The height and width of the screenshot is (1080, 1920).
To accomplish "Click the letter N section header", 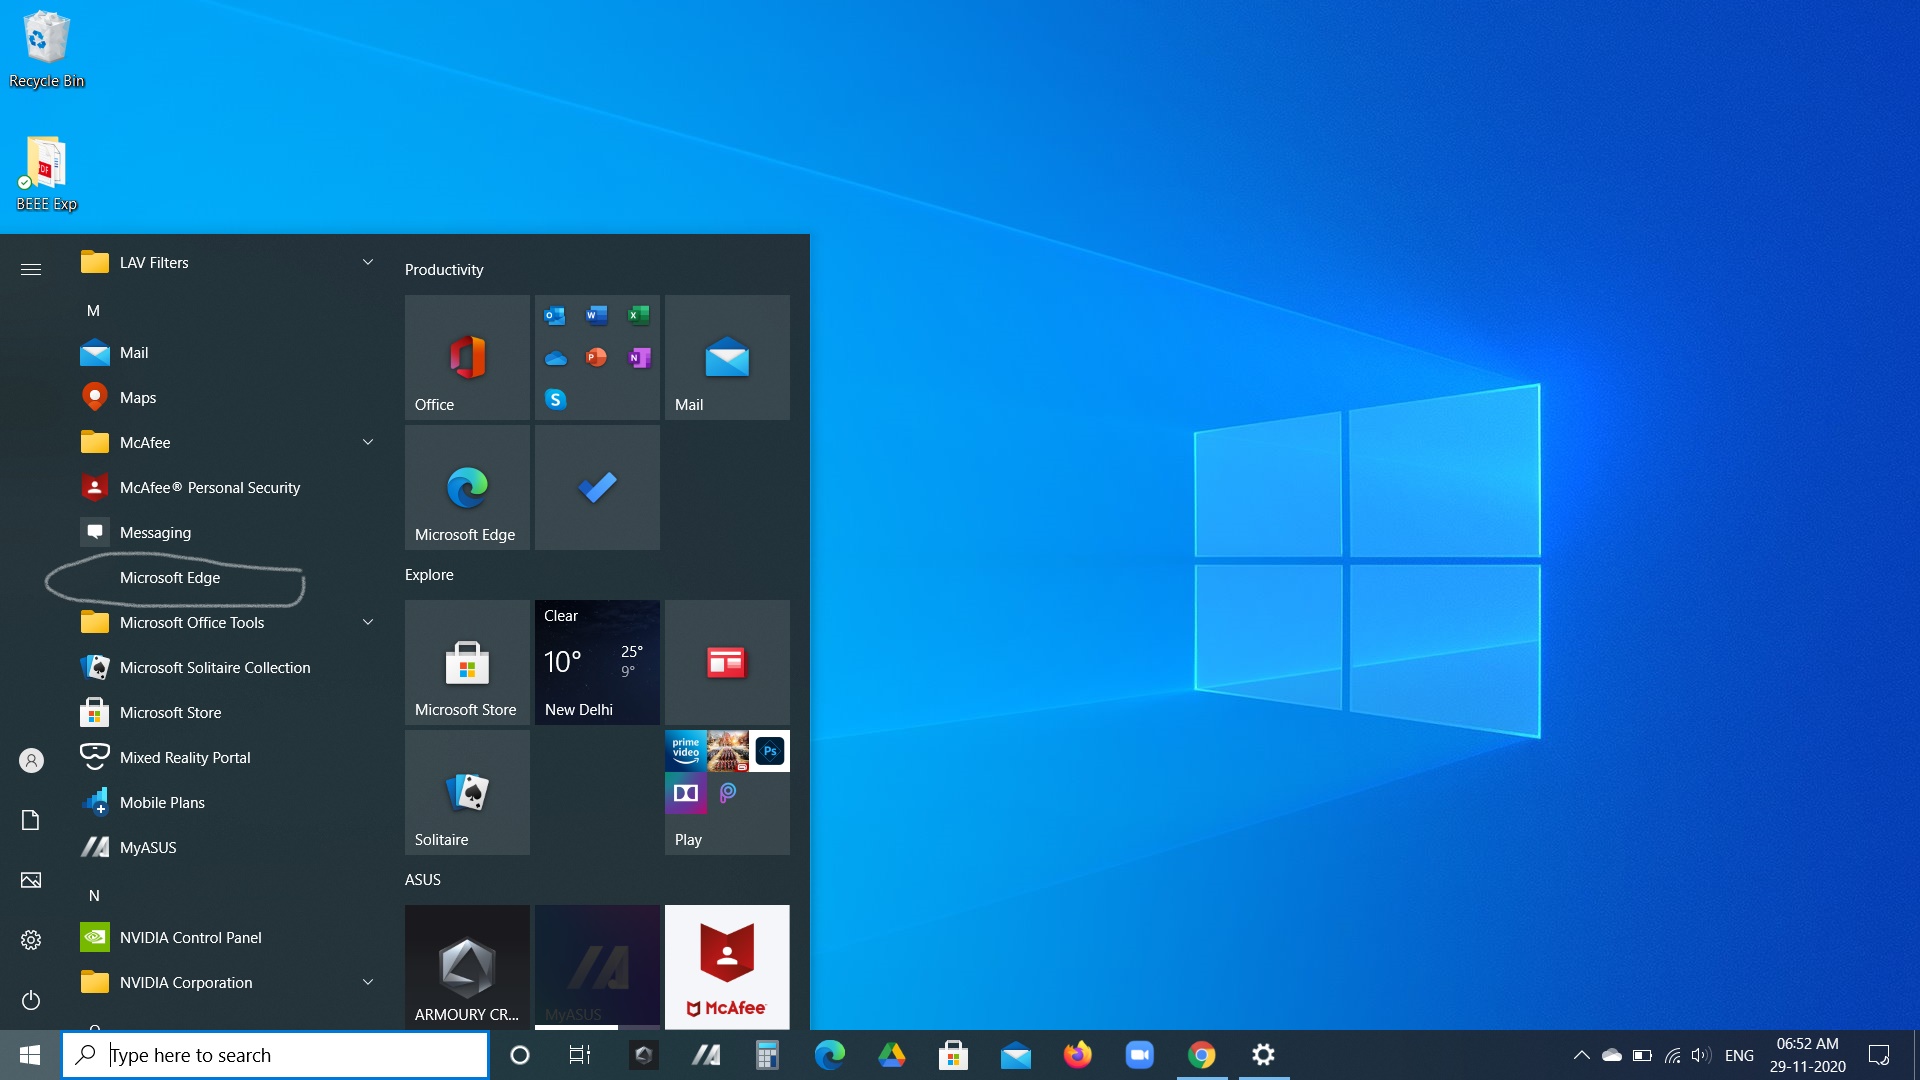I will click(94, 895).
